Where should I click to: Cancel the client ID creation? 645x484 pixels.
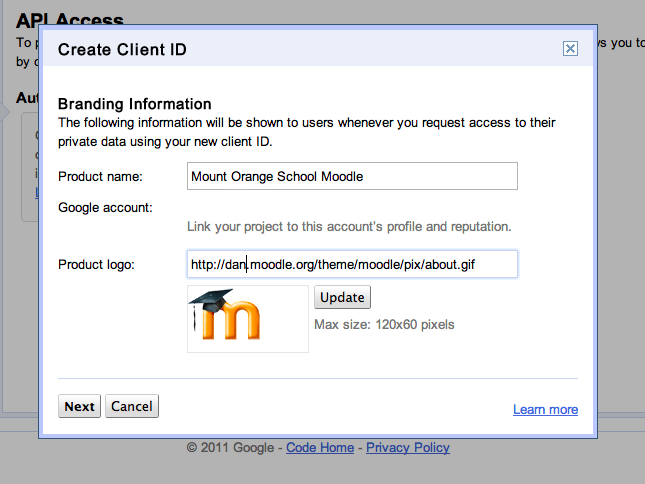pyautogui.click(x=132, y=406)
